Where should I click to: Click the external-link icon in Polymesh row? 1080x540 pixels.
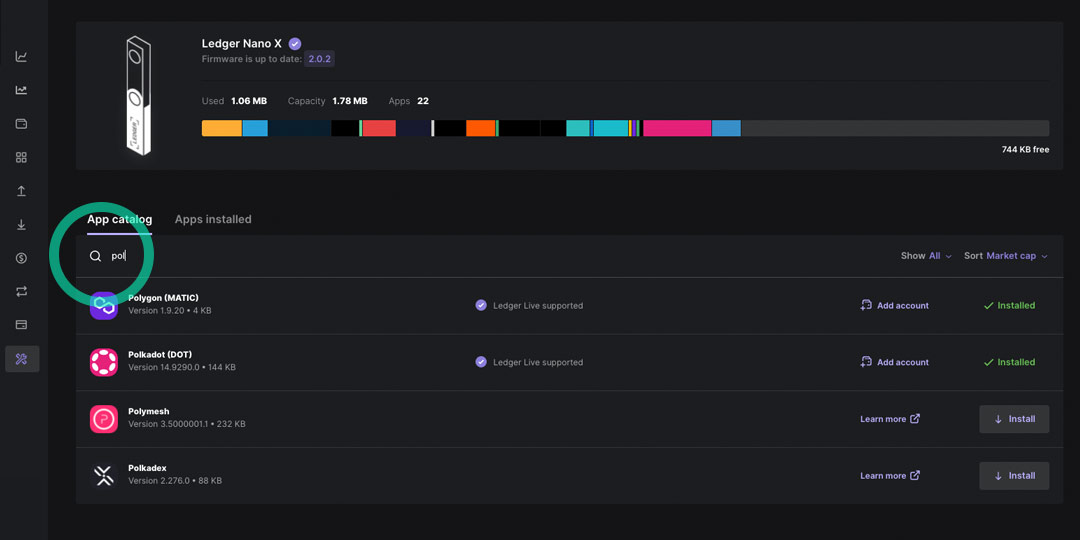click(915, 418)
